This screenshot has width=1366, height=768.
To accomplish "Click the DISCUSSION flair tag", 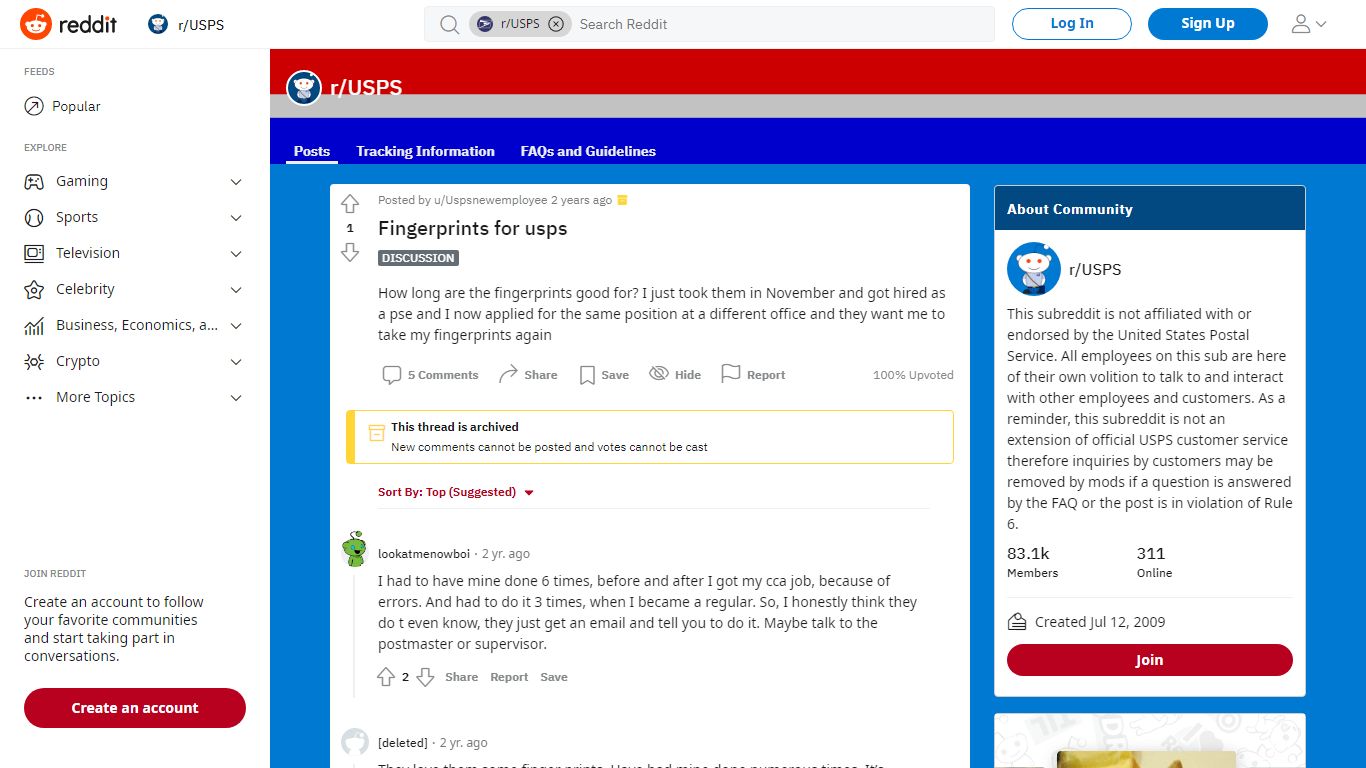I will tap(418, 258).
